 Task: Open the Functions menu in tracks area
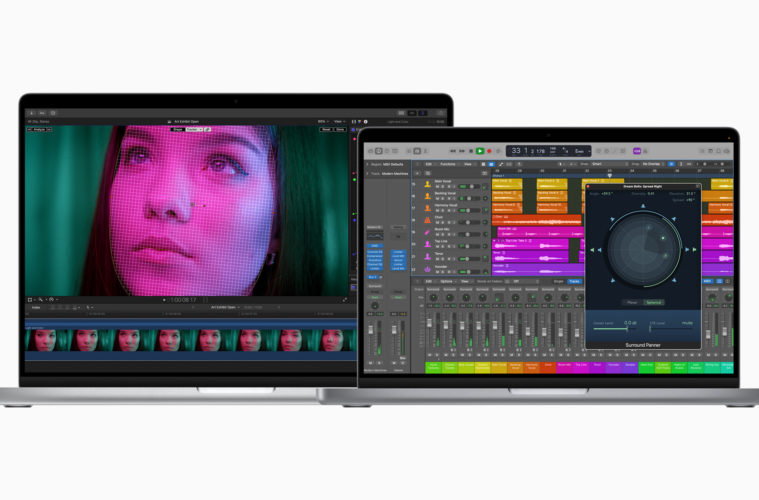tap(448, 165)
